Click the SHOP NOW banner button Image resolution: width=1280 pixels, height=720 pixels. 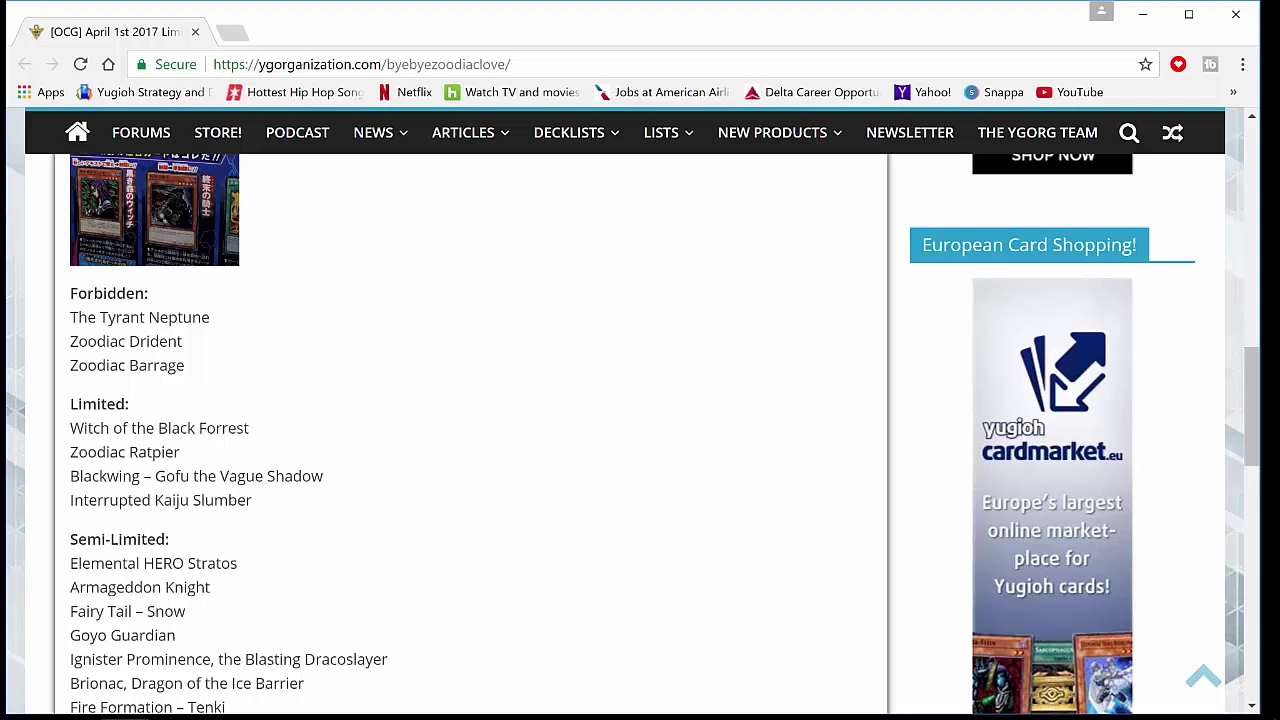1052,161
